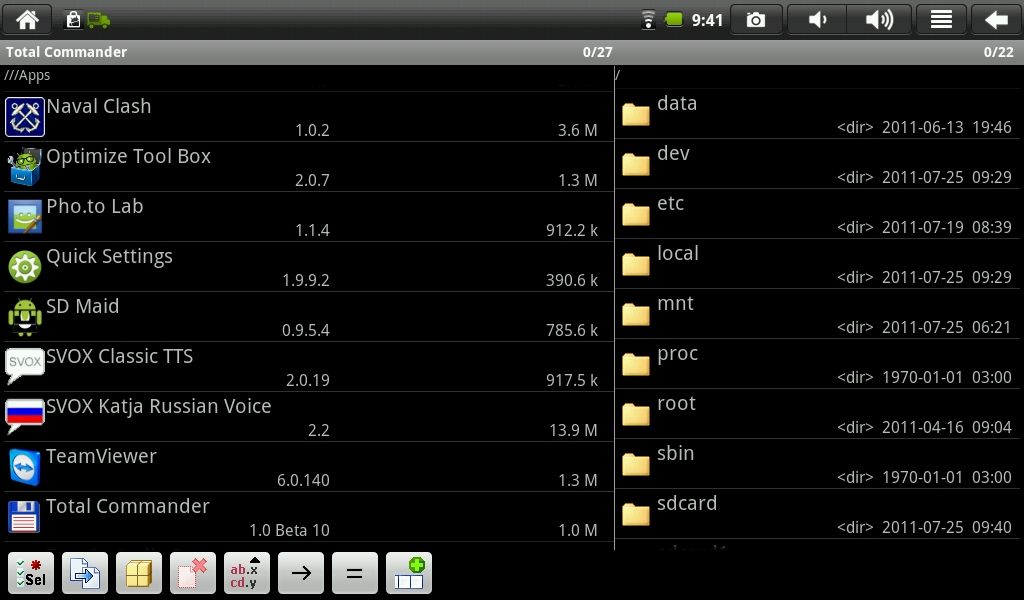Screen dimensions: 1024x600
Task: Open the Select (Sel) tool
Action: click(31, 573)
